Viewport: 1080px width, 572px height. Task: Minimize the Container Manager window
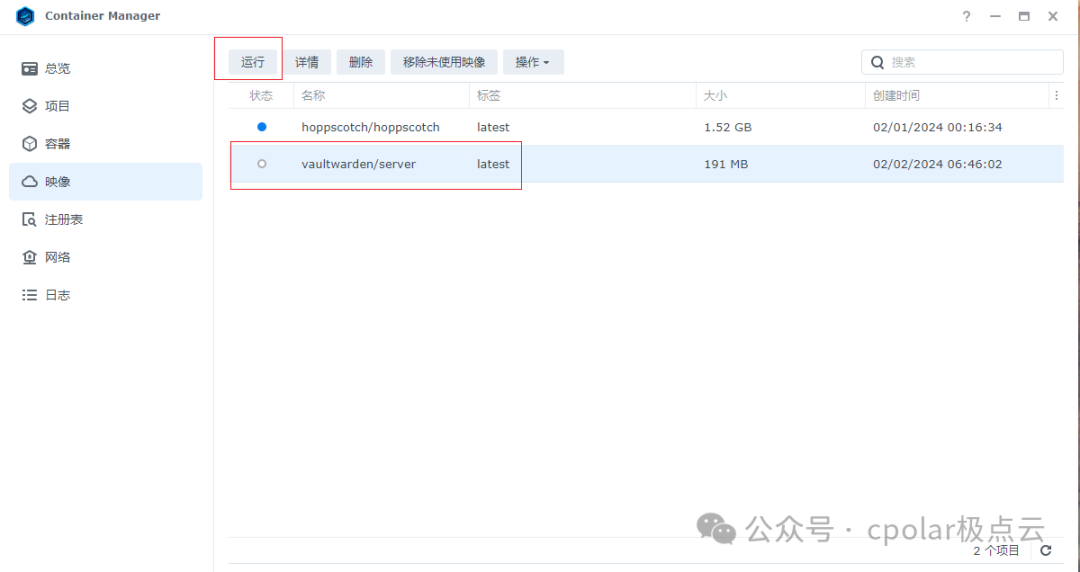point(995,17)
